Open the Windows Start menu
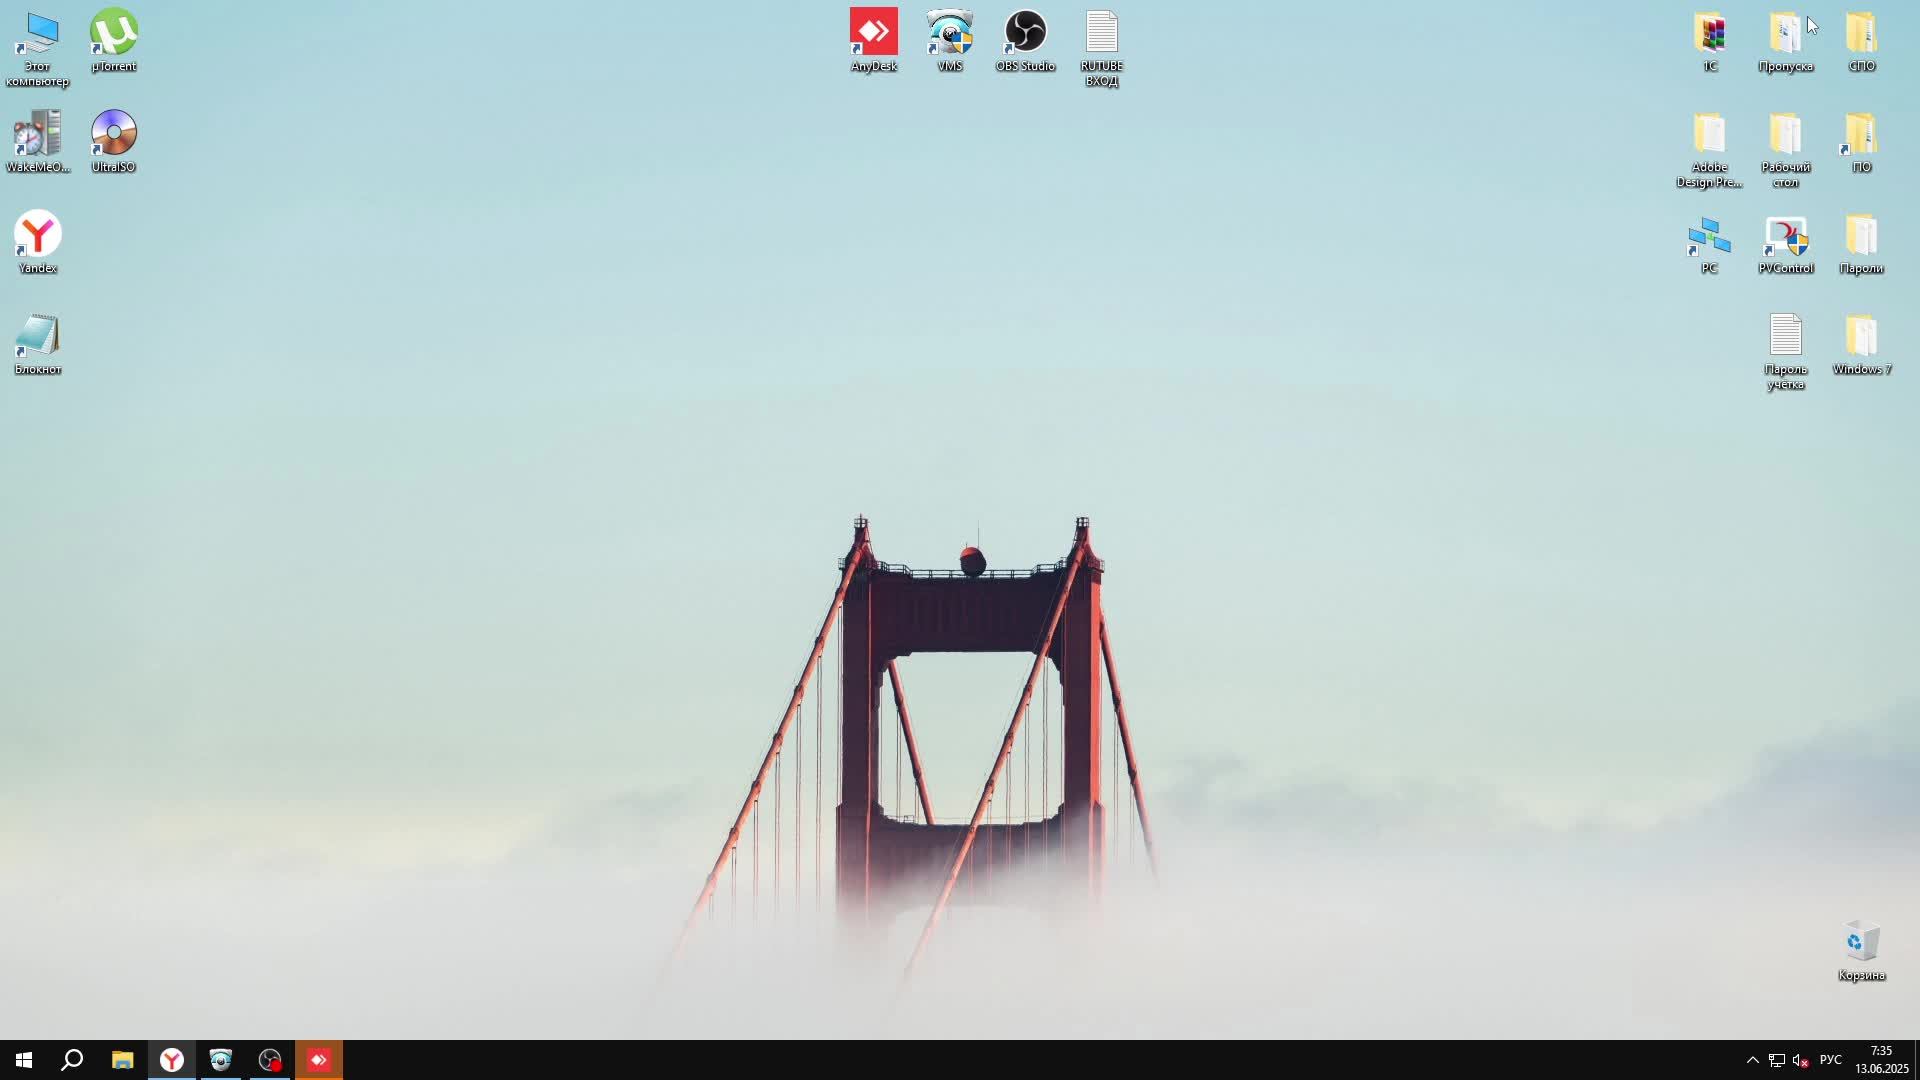The image size is (1920, 1080). tap(24, 1060)
